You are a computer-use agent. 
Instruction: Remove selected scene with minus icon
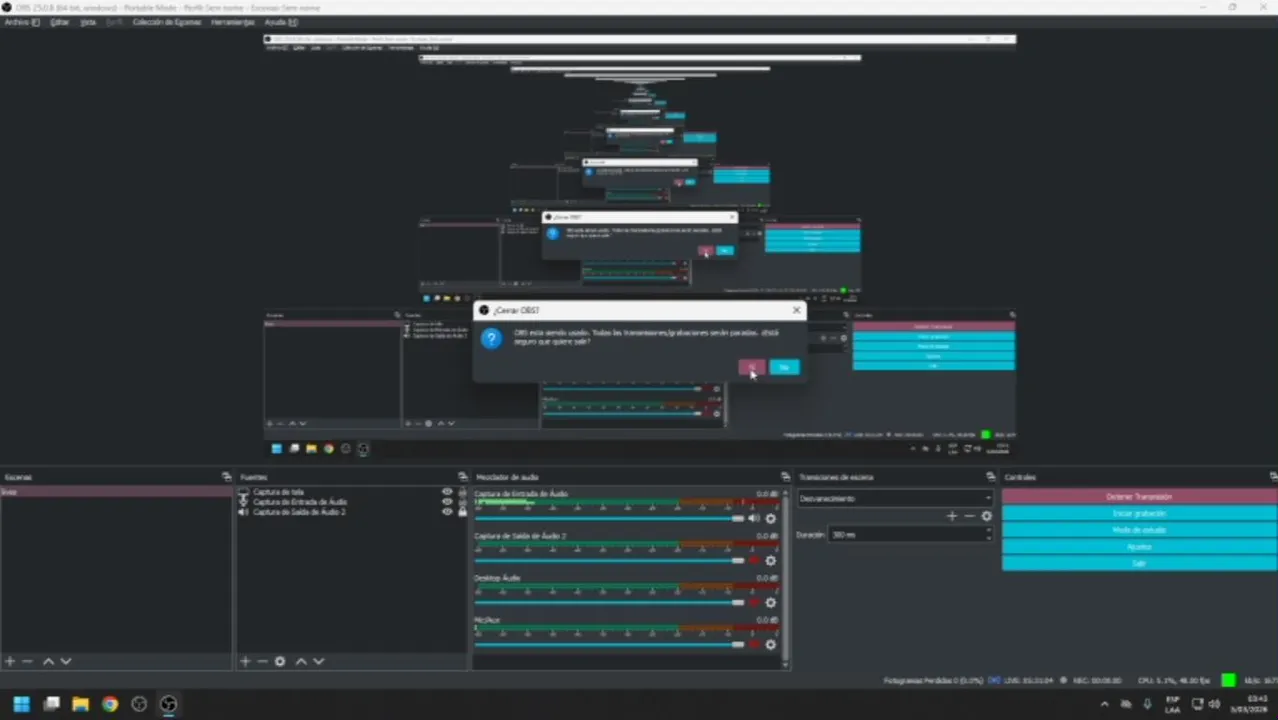(28, 661)
